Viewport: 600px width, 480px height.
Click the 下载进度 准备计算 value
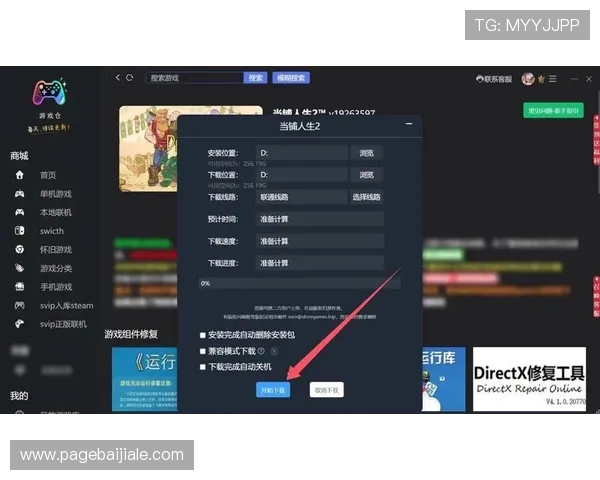pyautogui.click(x=320, y=263)
